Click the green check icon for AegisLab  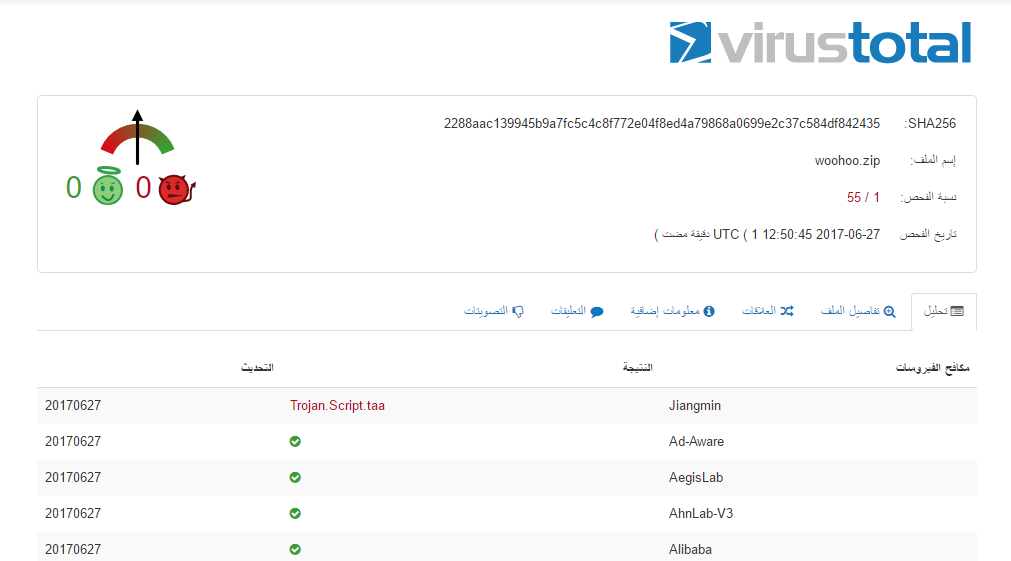click(x=295, y=478)
